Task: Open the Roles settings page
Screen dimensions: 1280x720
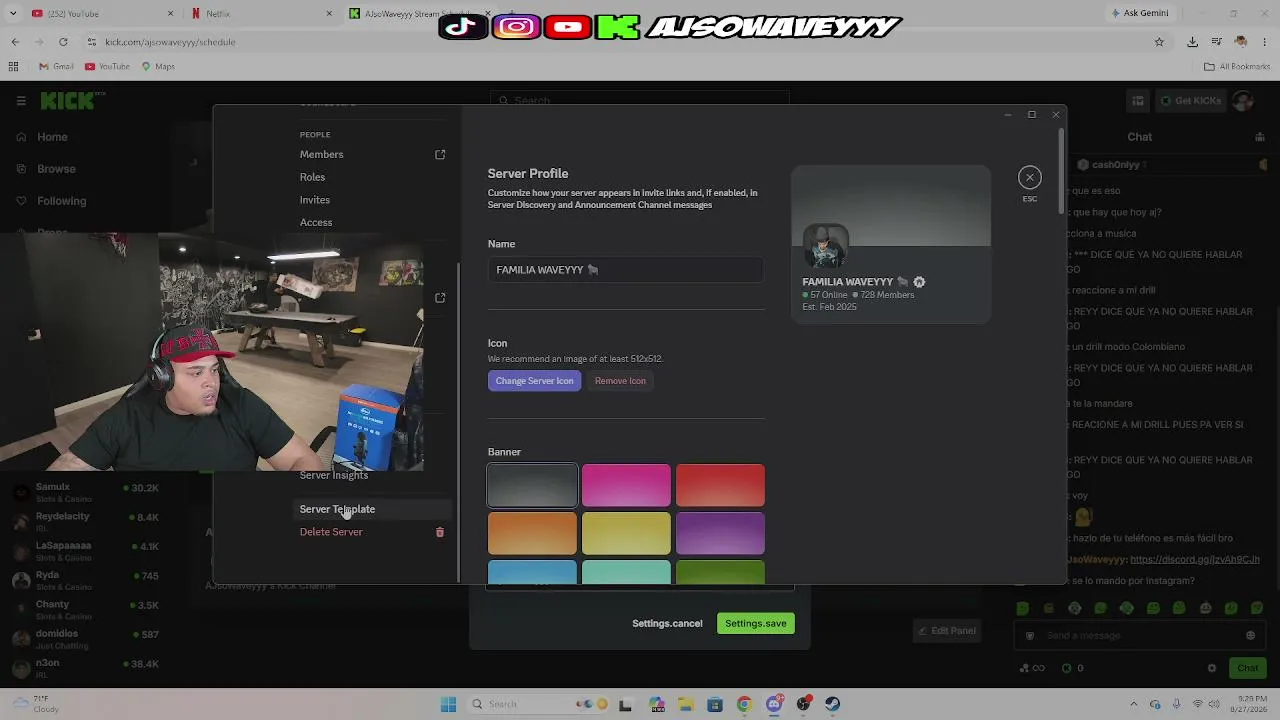Action: 312,177
